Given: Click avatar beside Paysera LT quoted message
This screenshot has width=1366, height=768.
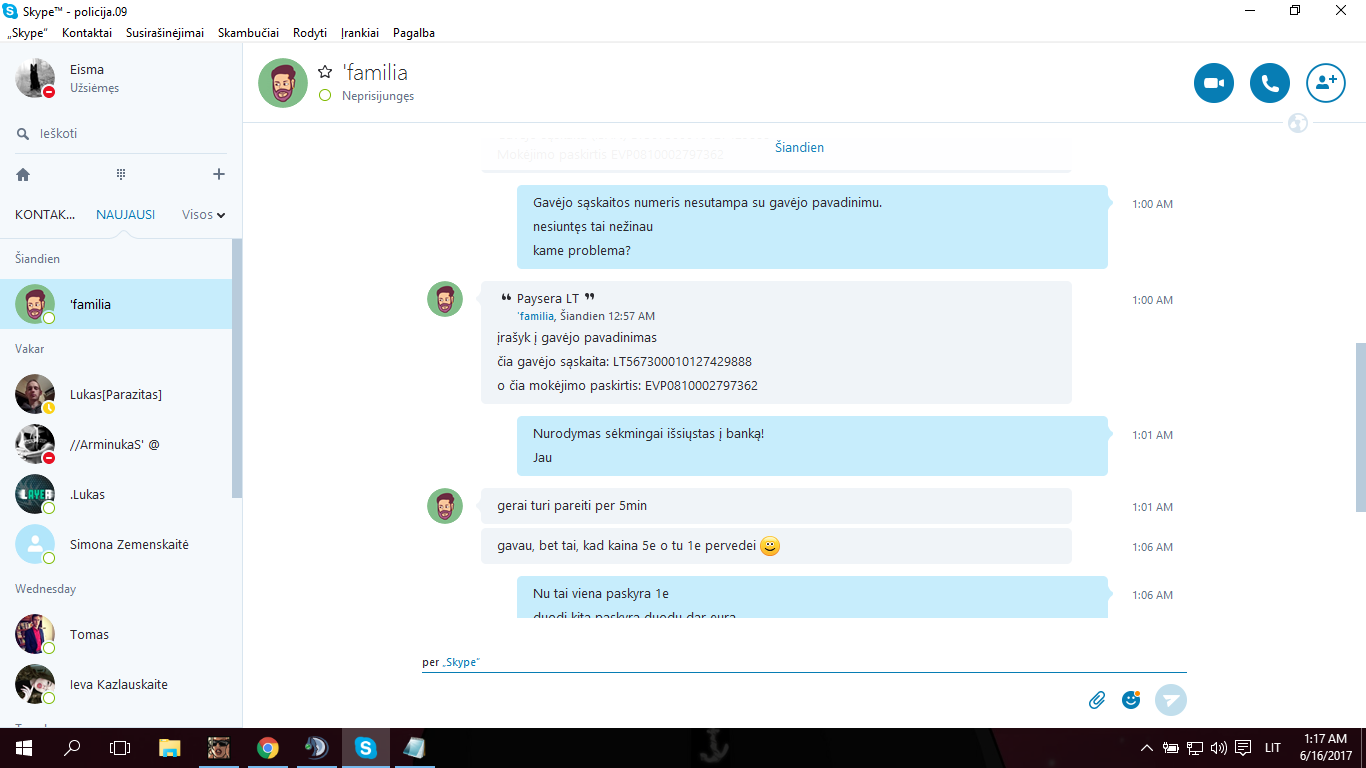Looking at the screenshot, I should (445, 299).
